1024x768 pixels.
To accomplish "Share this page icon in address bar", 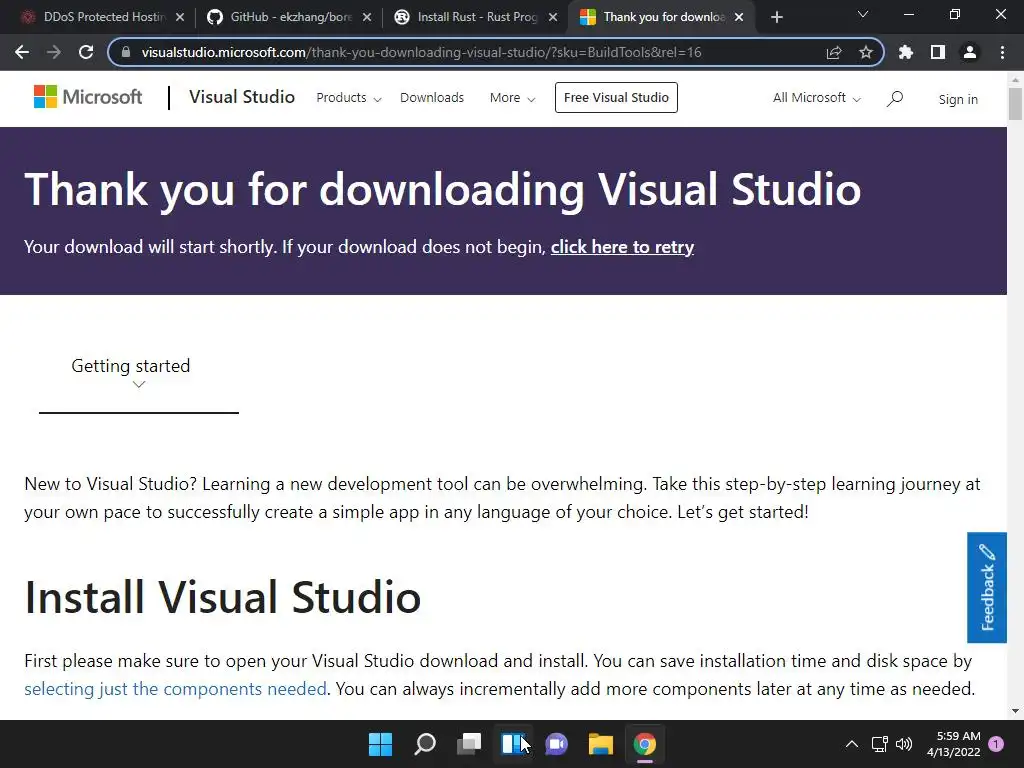I will point(834,52).
